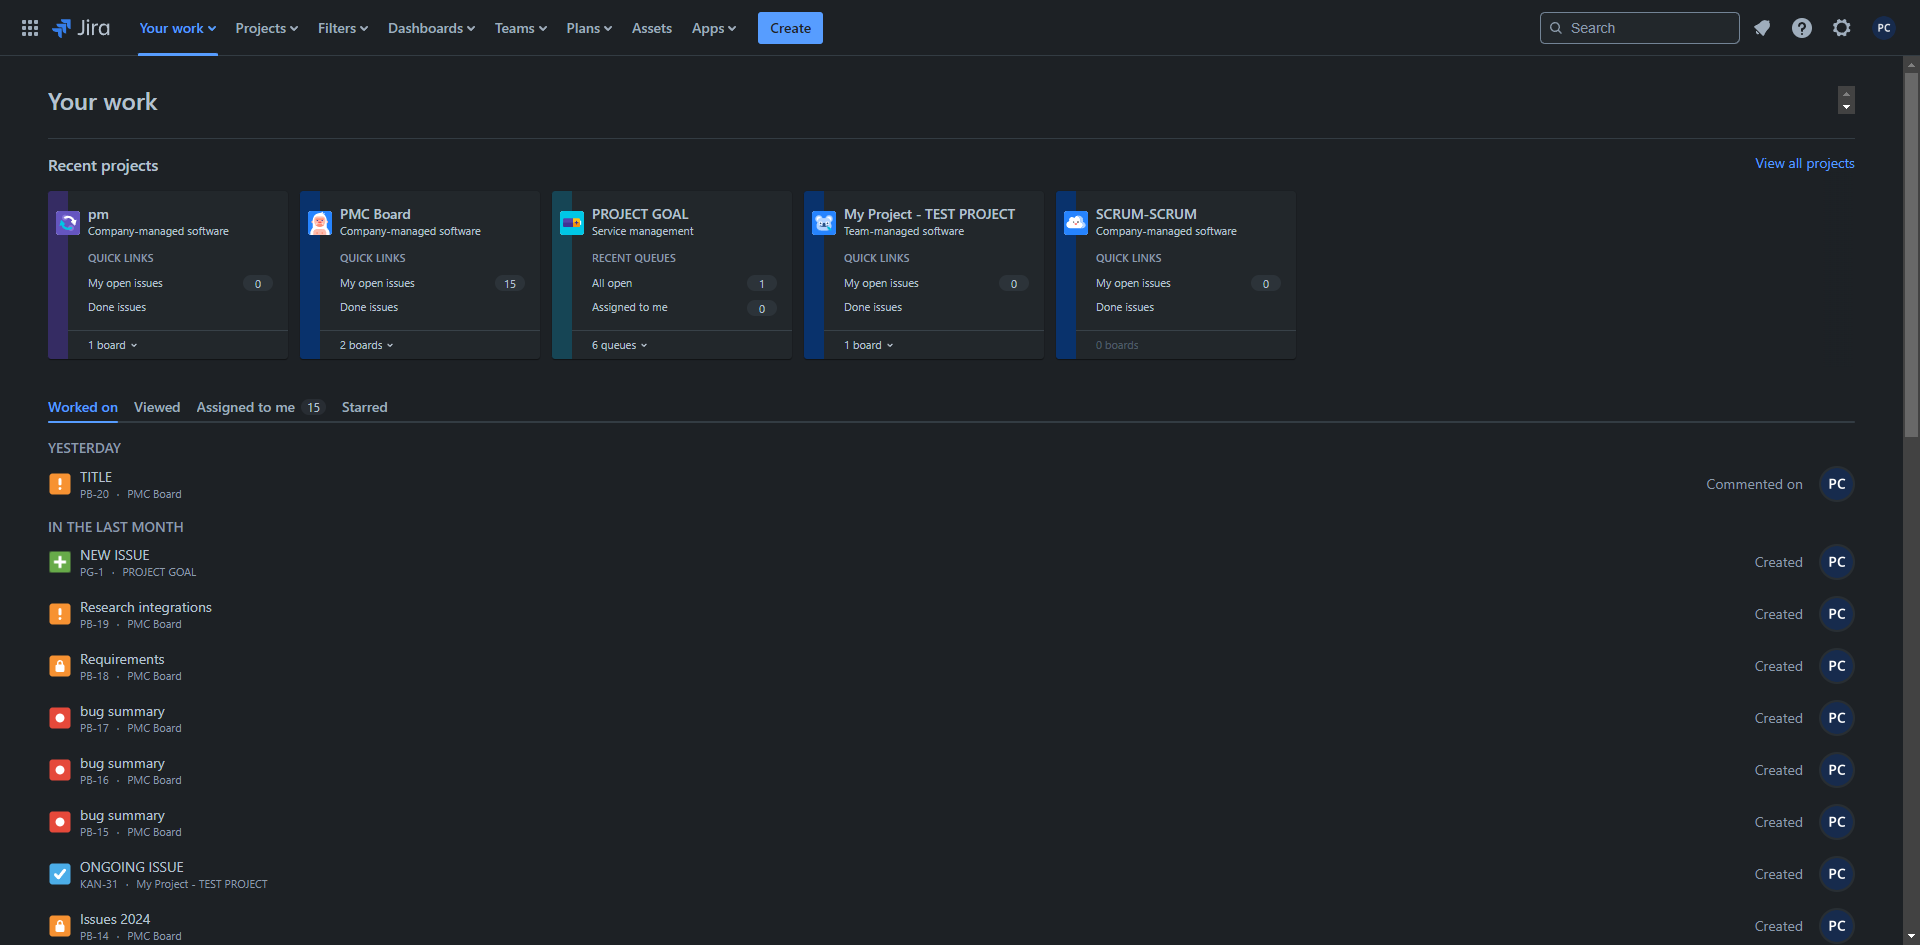
Task: Expand '1 board' dropdown on My Project card
Action: (x=869, y=345)
